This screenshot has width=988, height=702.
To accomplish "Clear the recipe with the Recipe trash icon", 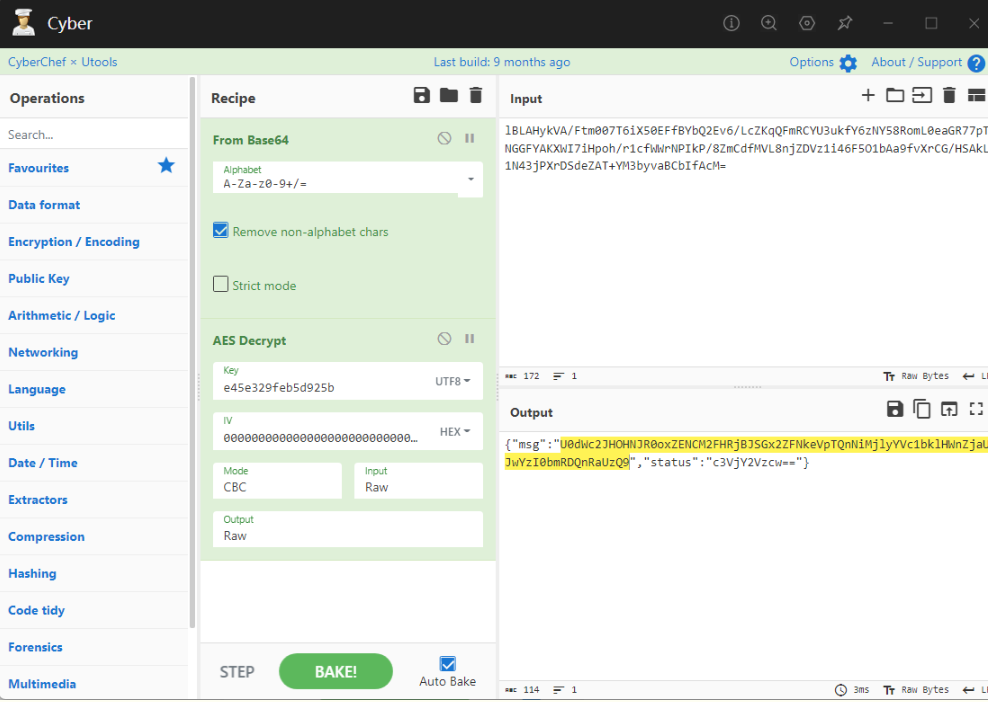I will 476,95.
